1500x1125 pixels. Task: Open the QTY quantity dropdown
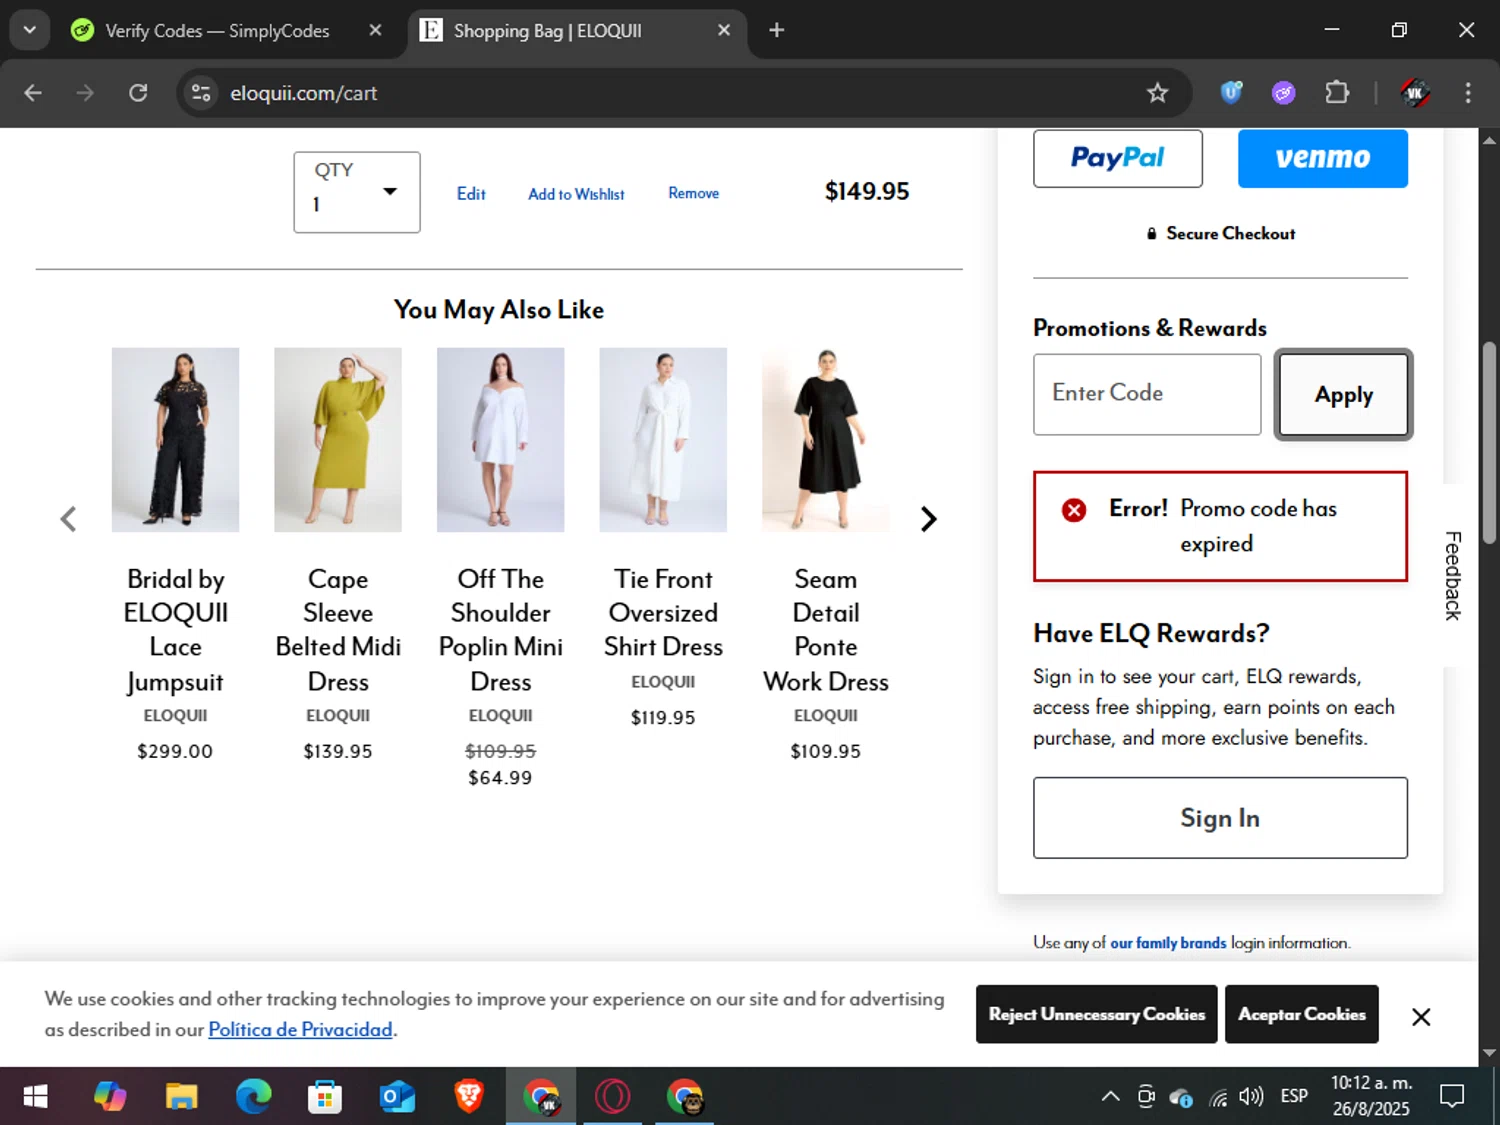pyautogui.click(x=357, y=192)
